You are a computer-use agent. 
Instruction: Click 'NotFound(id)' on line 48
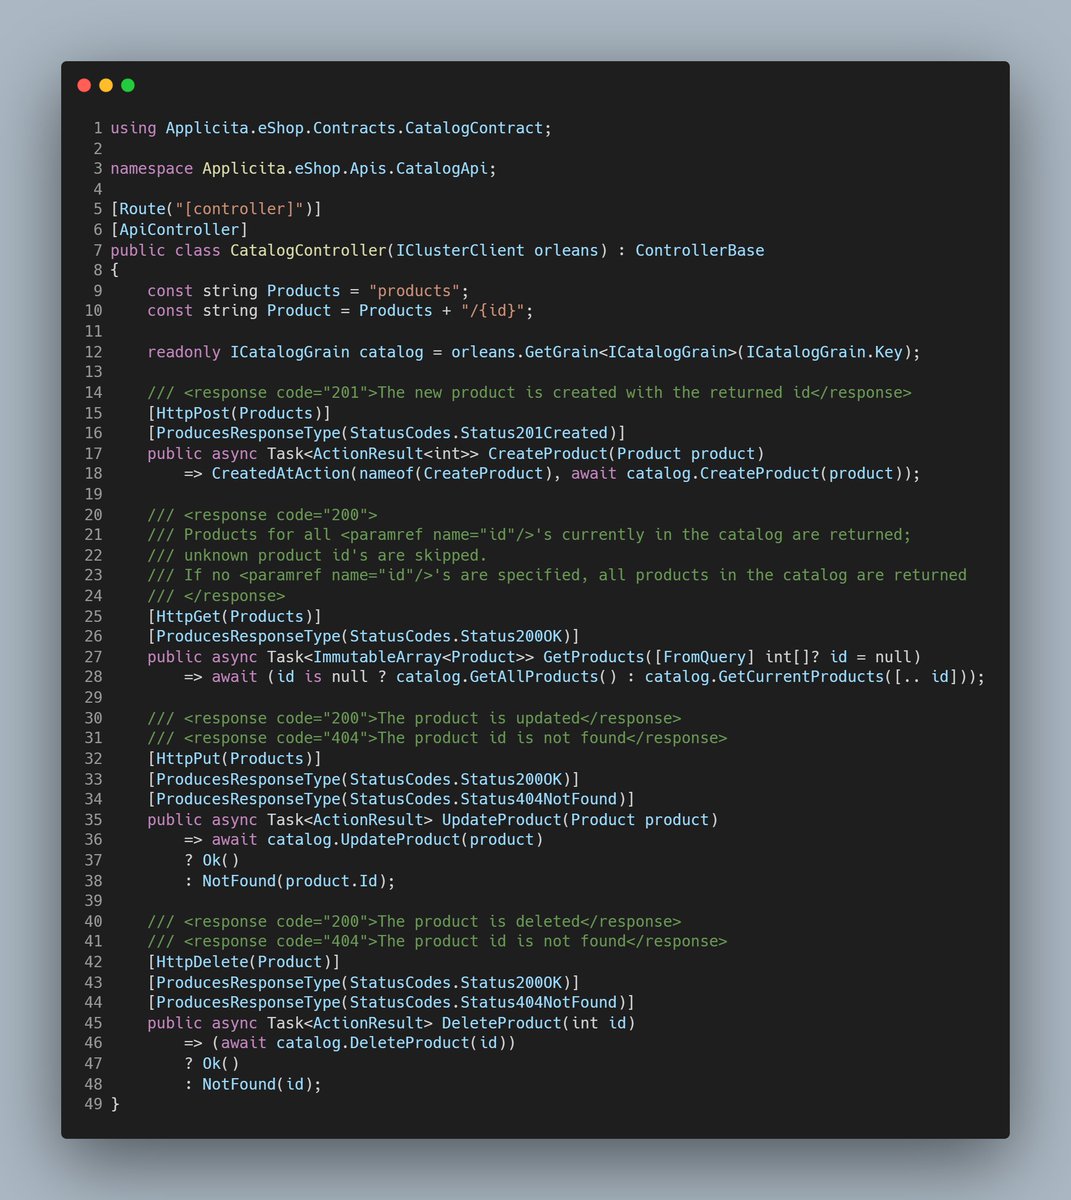click(x=258, y=1084)
